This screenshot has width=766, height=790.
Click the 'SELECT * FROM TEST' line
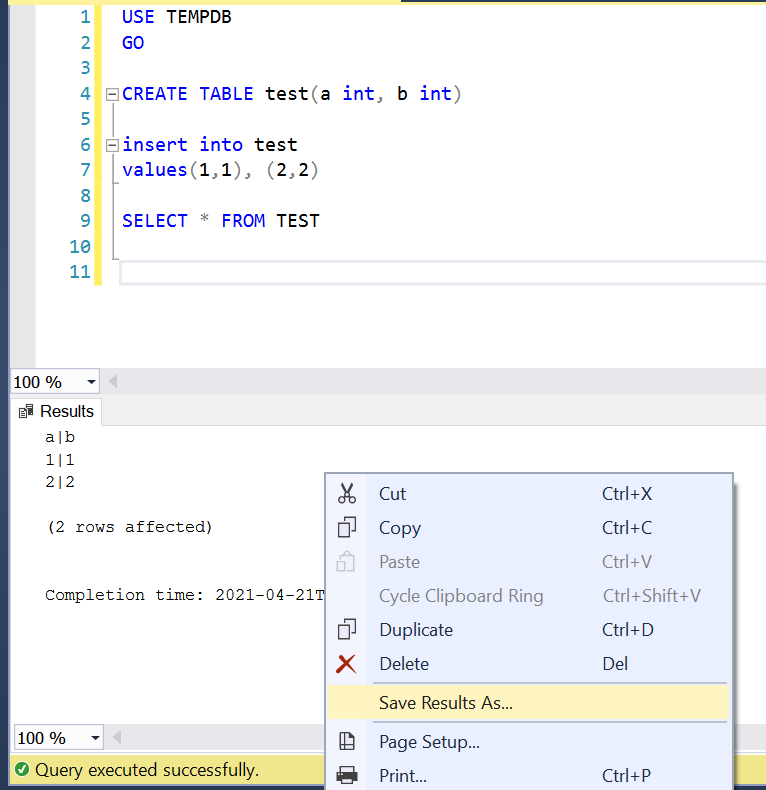(221, 221)
